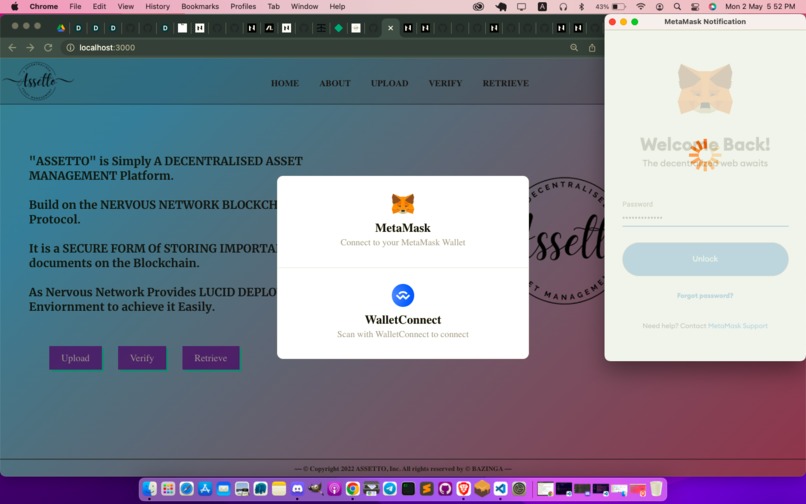Screen dimensions: 806x504
Task: Open the Chrome File menu
Action: pyautogui.click(x=75, y=6)
